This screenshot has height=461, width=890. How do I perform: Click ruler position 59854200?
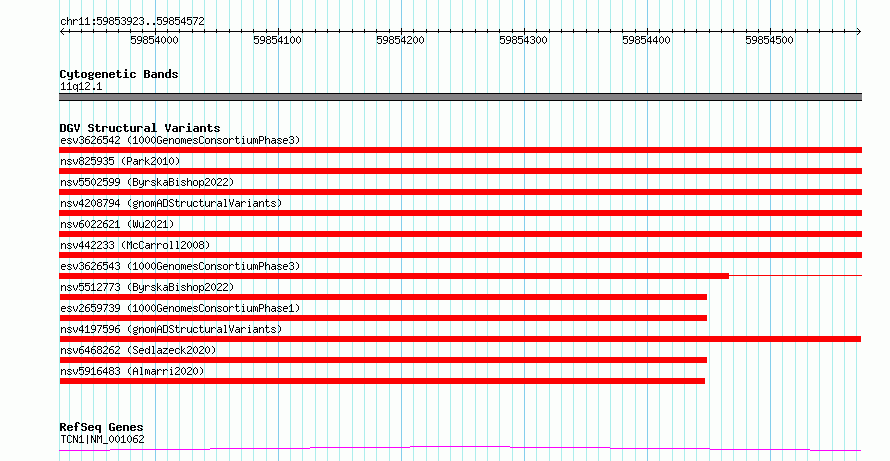[x=401, y=40]
